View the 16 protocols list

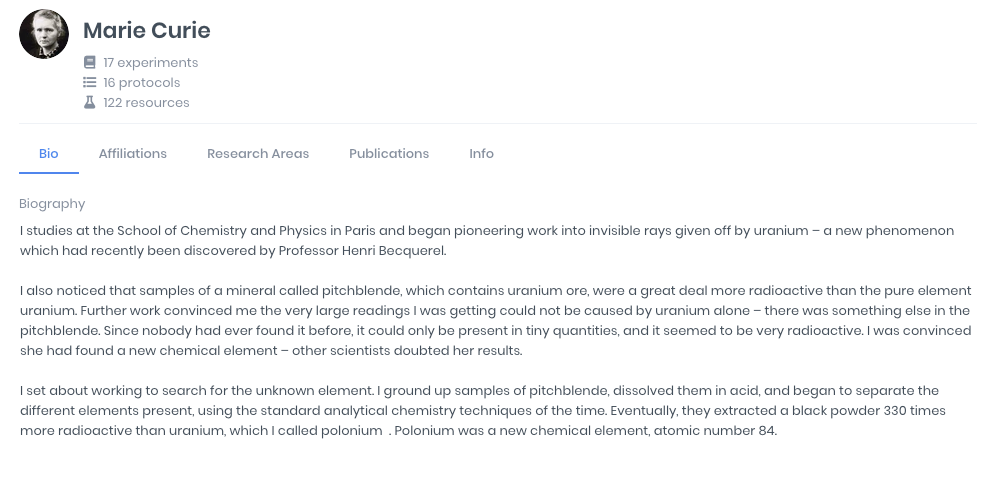[141, 82]
